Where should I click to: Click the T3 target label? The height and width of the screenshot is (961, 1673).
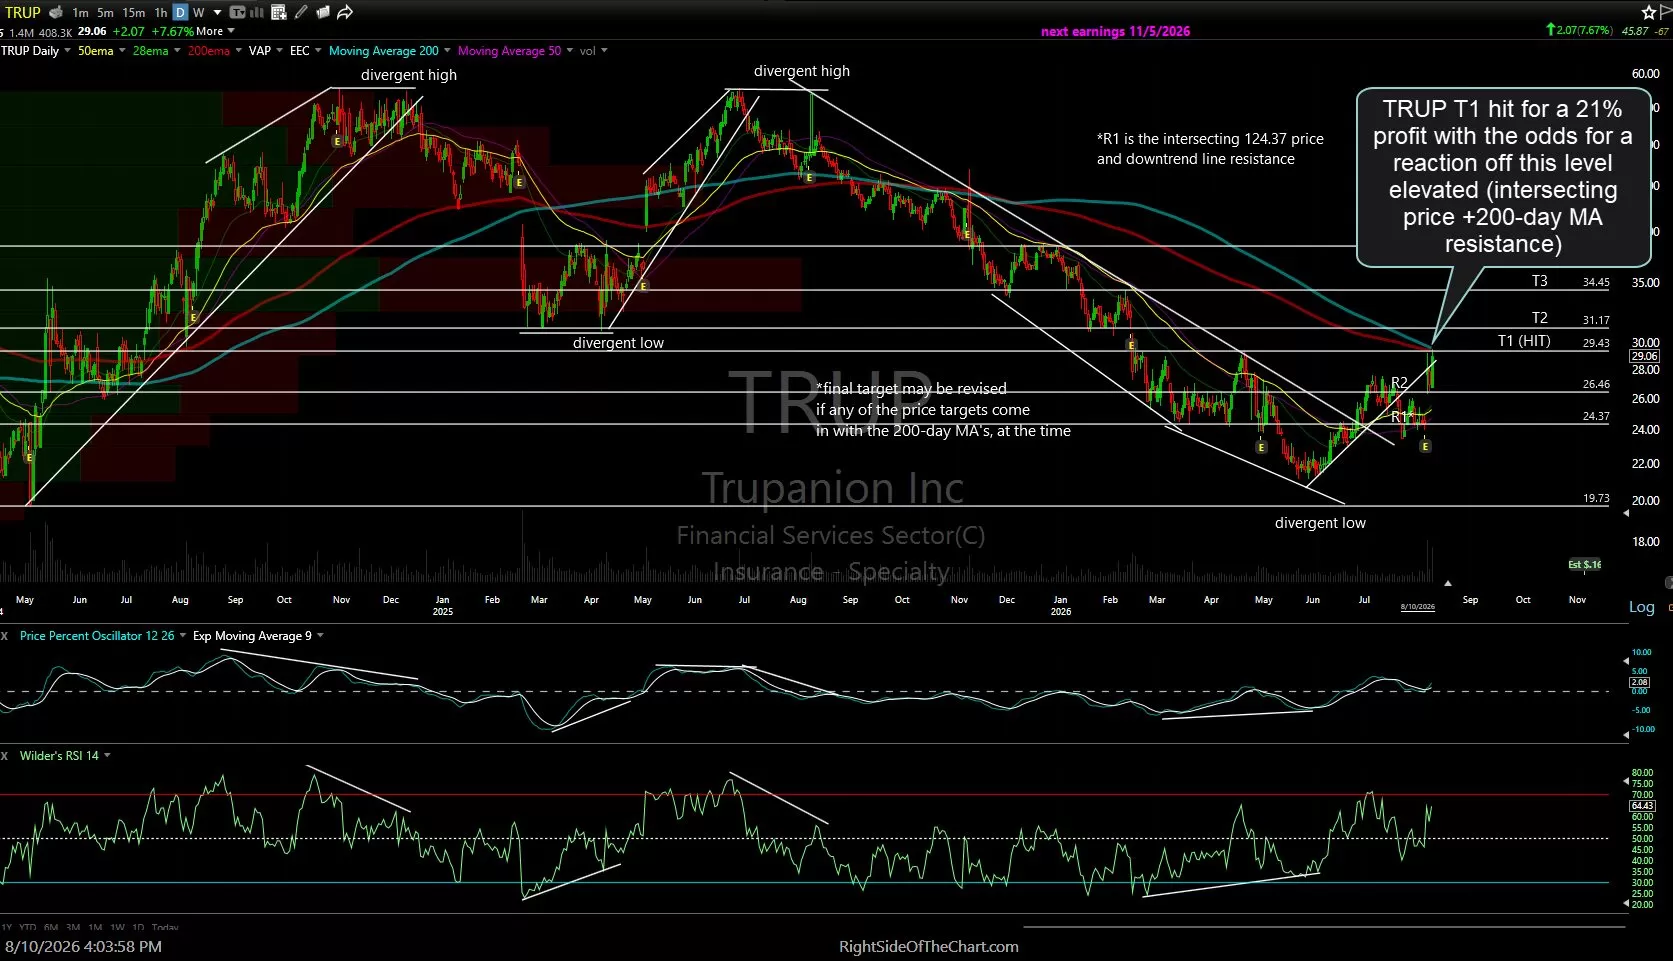(x=1540, y=281)
